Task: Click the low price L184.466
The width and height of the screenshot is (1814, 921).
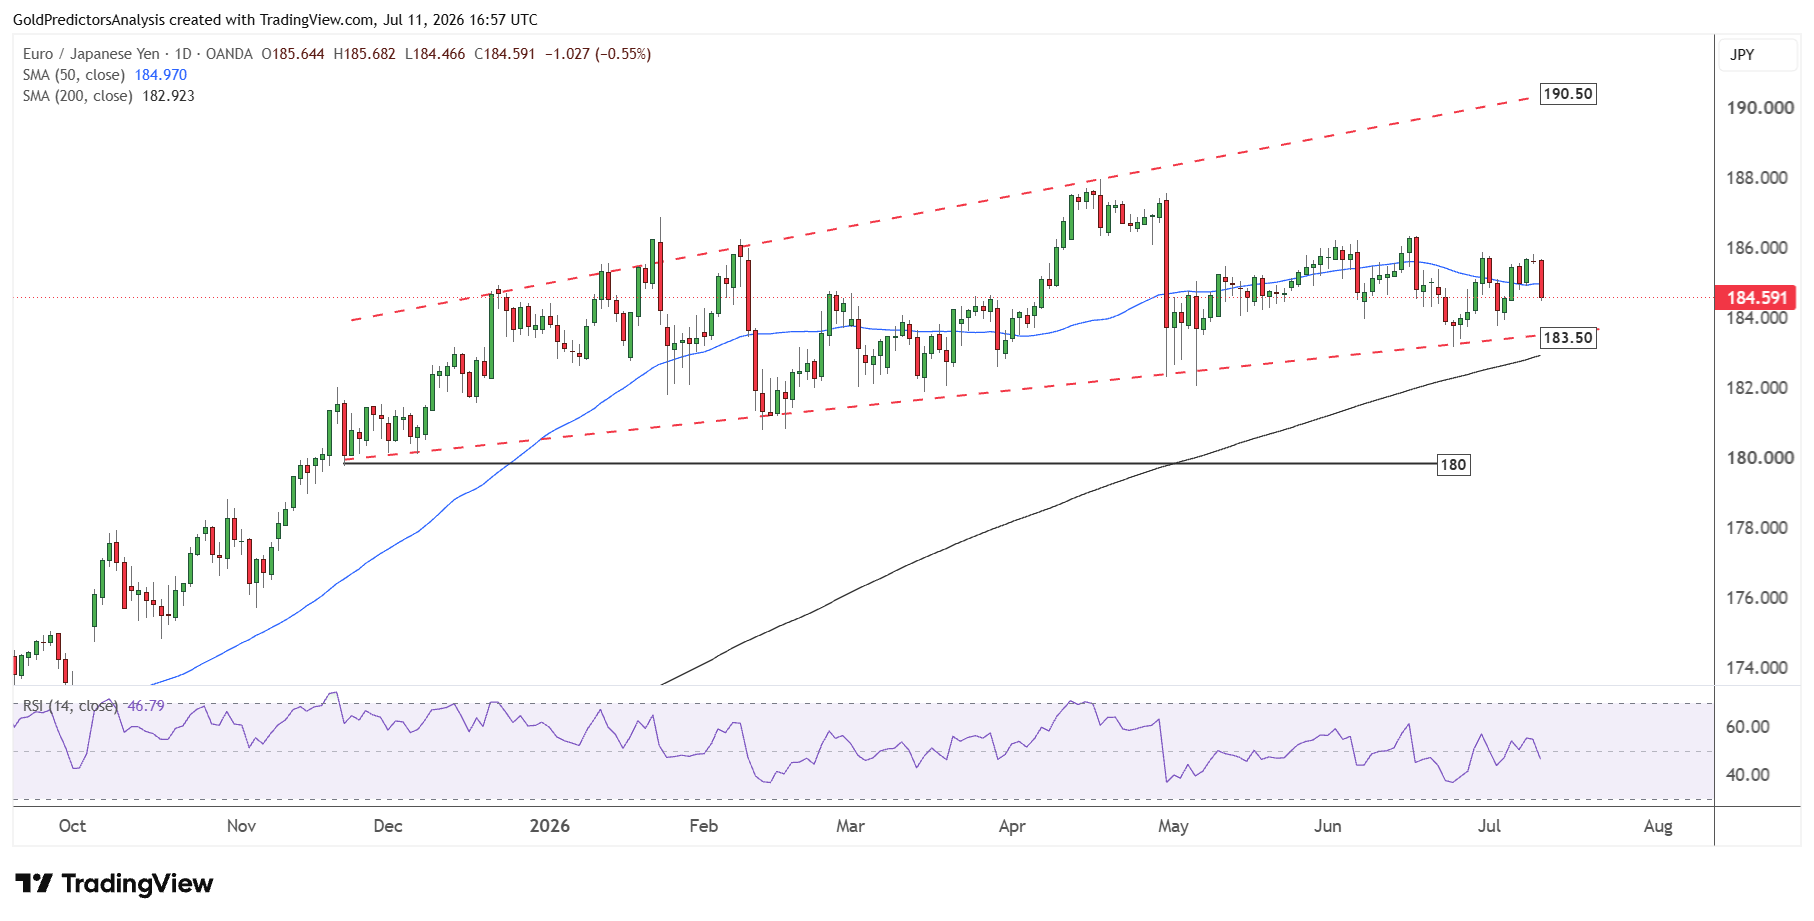Action: tap(435, 54)
